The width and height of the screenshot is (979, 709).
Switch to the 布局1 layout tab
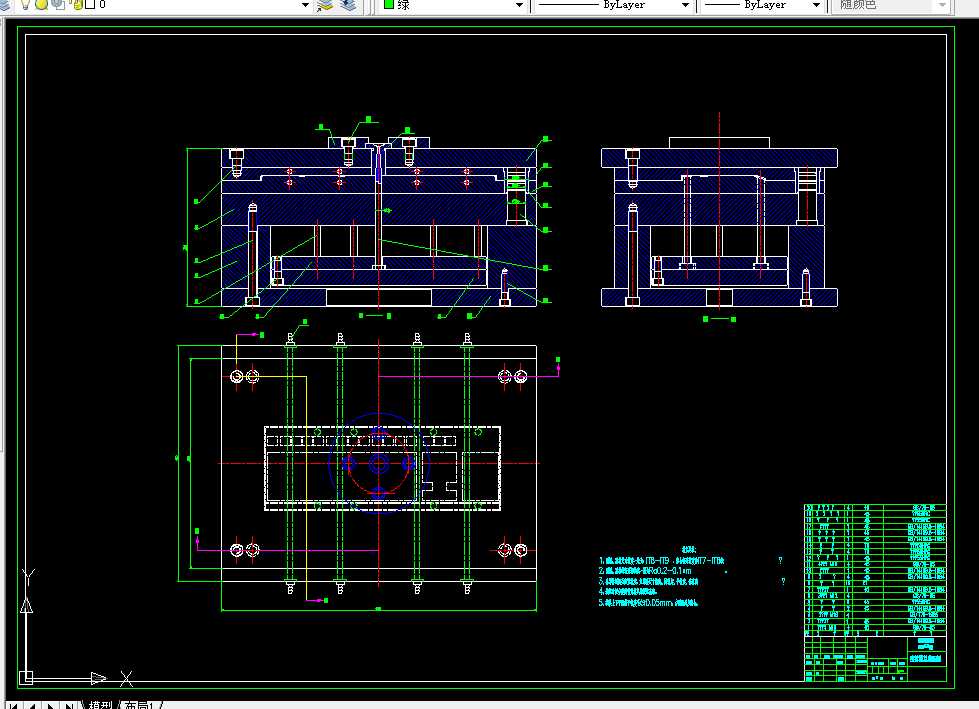140,705
